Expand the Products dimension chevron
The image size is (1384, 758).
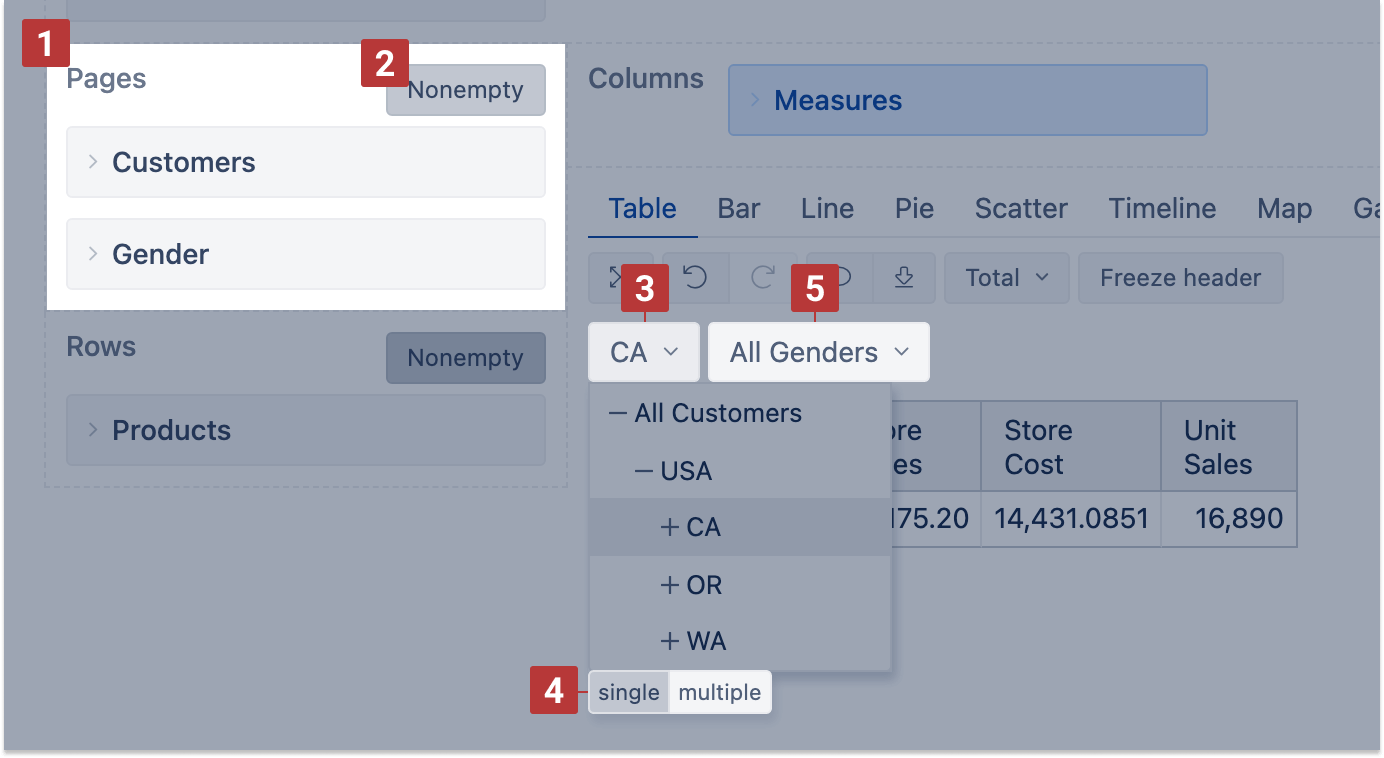(93, 430)
